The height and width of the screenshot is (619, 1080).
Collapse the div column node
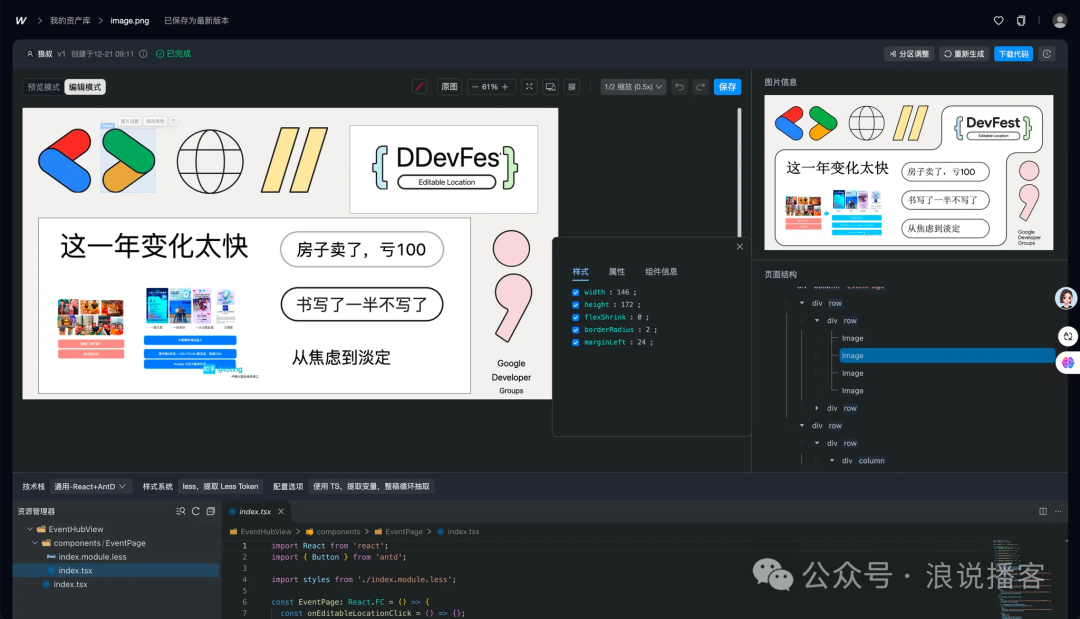tap(832, 461)
